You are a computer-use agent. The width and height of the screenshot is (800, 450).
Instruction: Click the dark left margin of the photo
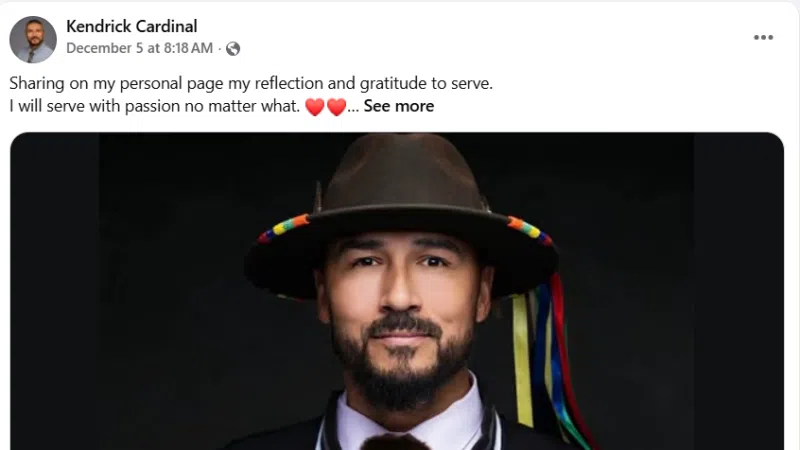(x=55, y=291)
